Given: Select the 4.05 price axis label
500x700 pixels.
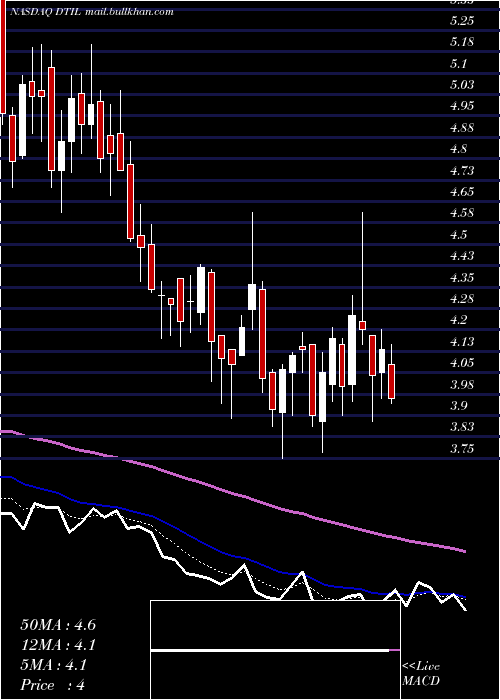Looking at the screenshot, I should [x=462, y=363].
